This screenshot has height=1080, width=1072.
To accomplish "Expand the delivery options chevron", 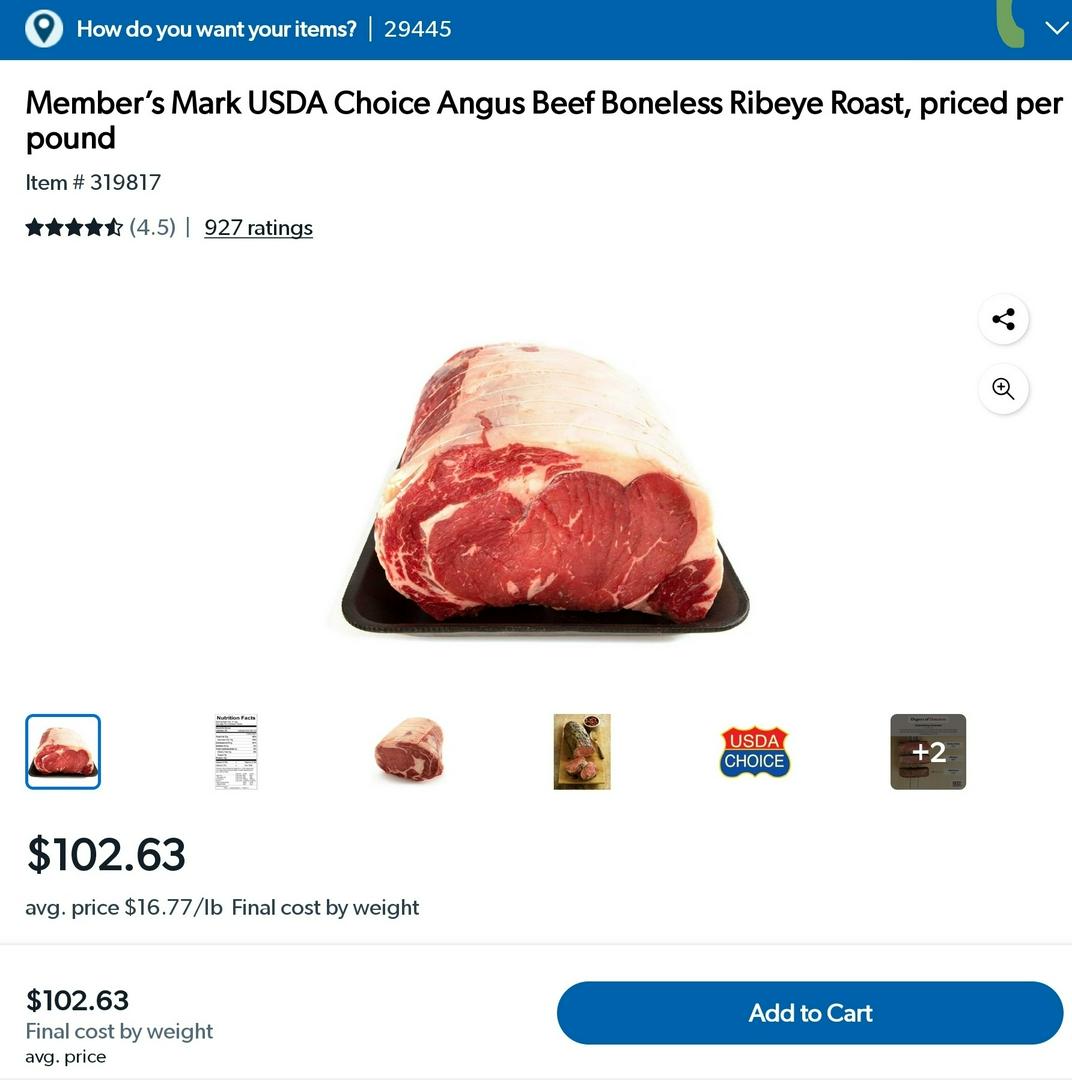I will click(x=1056, y=28).
